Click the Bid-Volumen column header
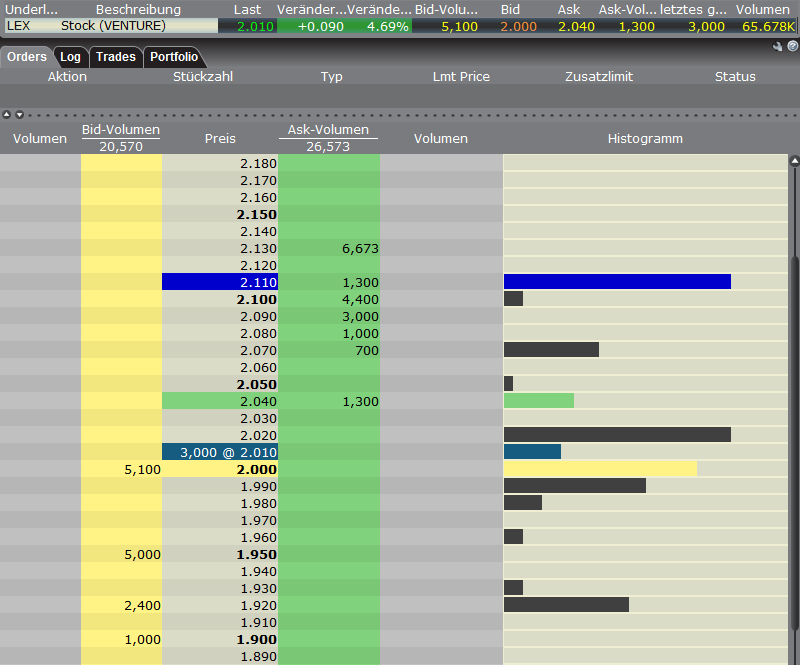The width and height of the screenshot is (800, 665). [x=121, y=131]
